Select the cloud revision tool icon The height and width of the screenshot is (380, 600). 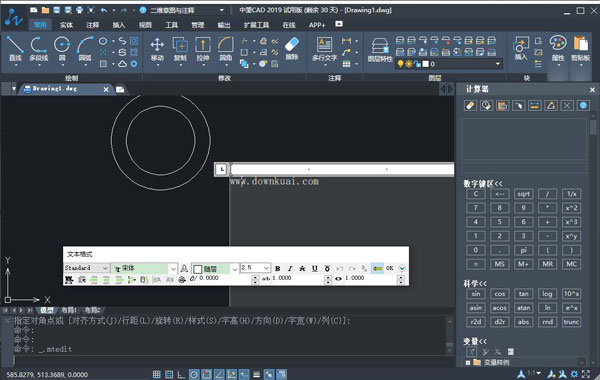pos(122,64)
